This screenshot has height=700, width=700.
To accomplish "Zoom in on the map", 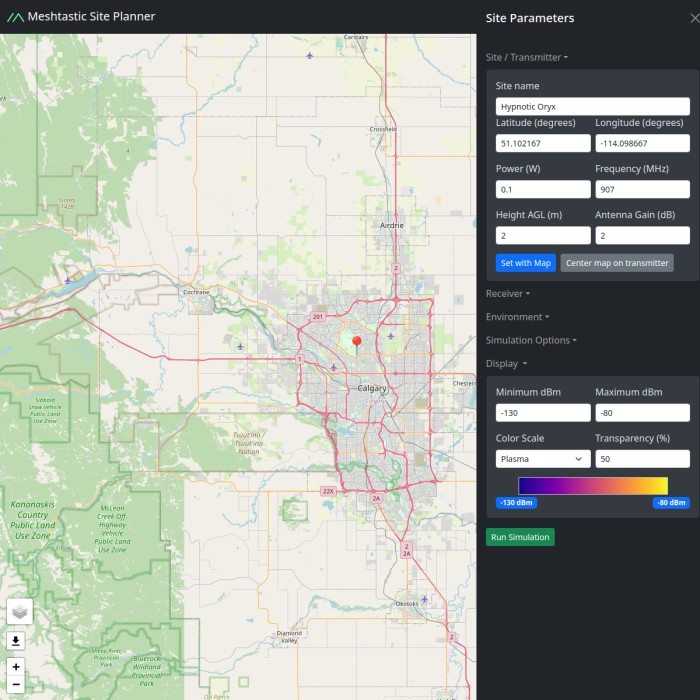I will point(16,666).
